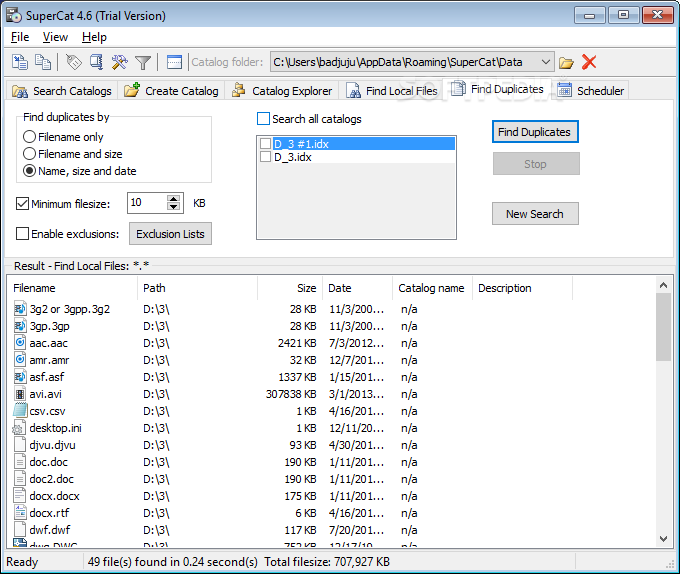
Task: Sort by the Path column header
Action: 198,288
